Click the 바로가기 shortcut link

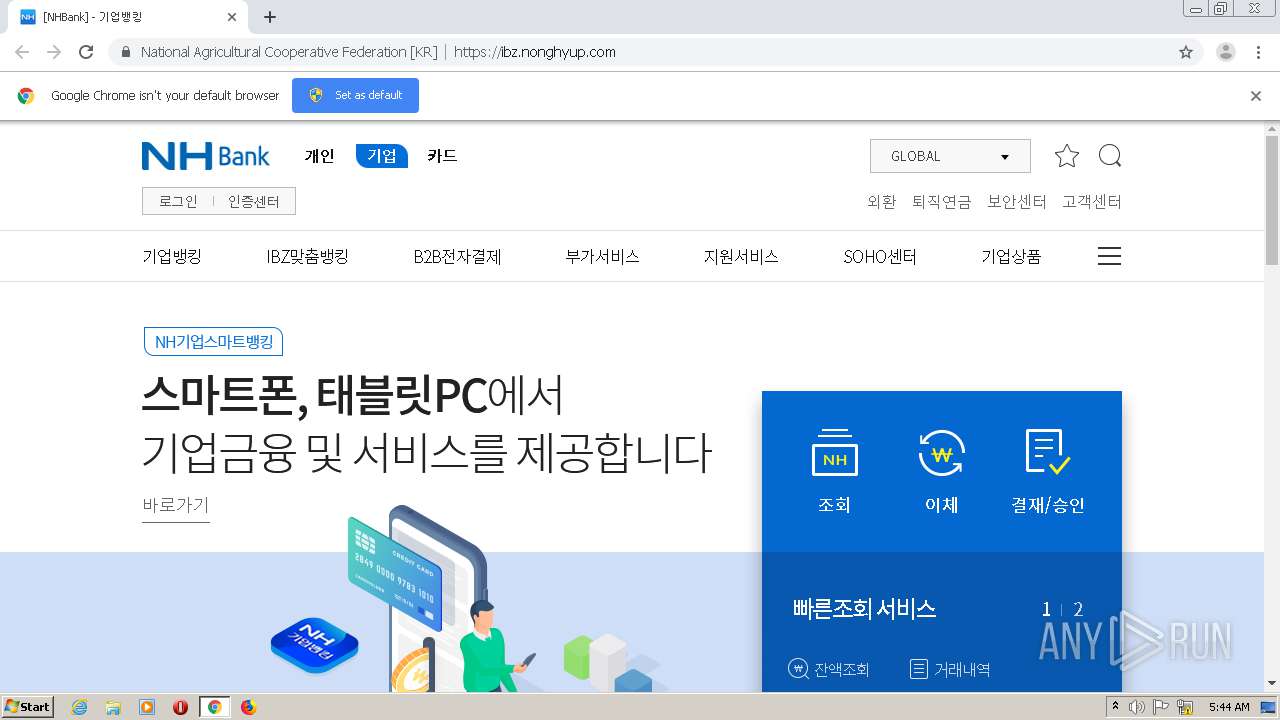tap(176, 506)
